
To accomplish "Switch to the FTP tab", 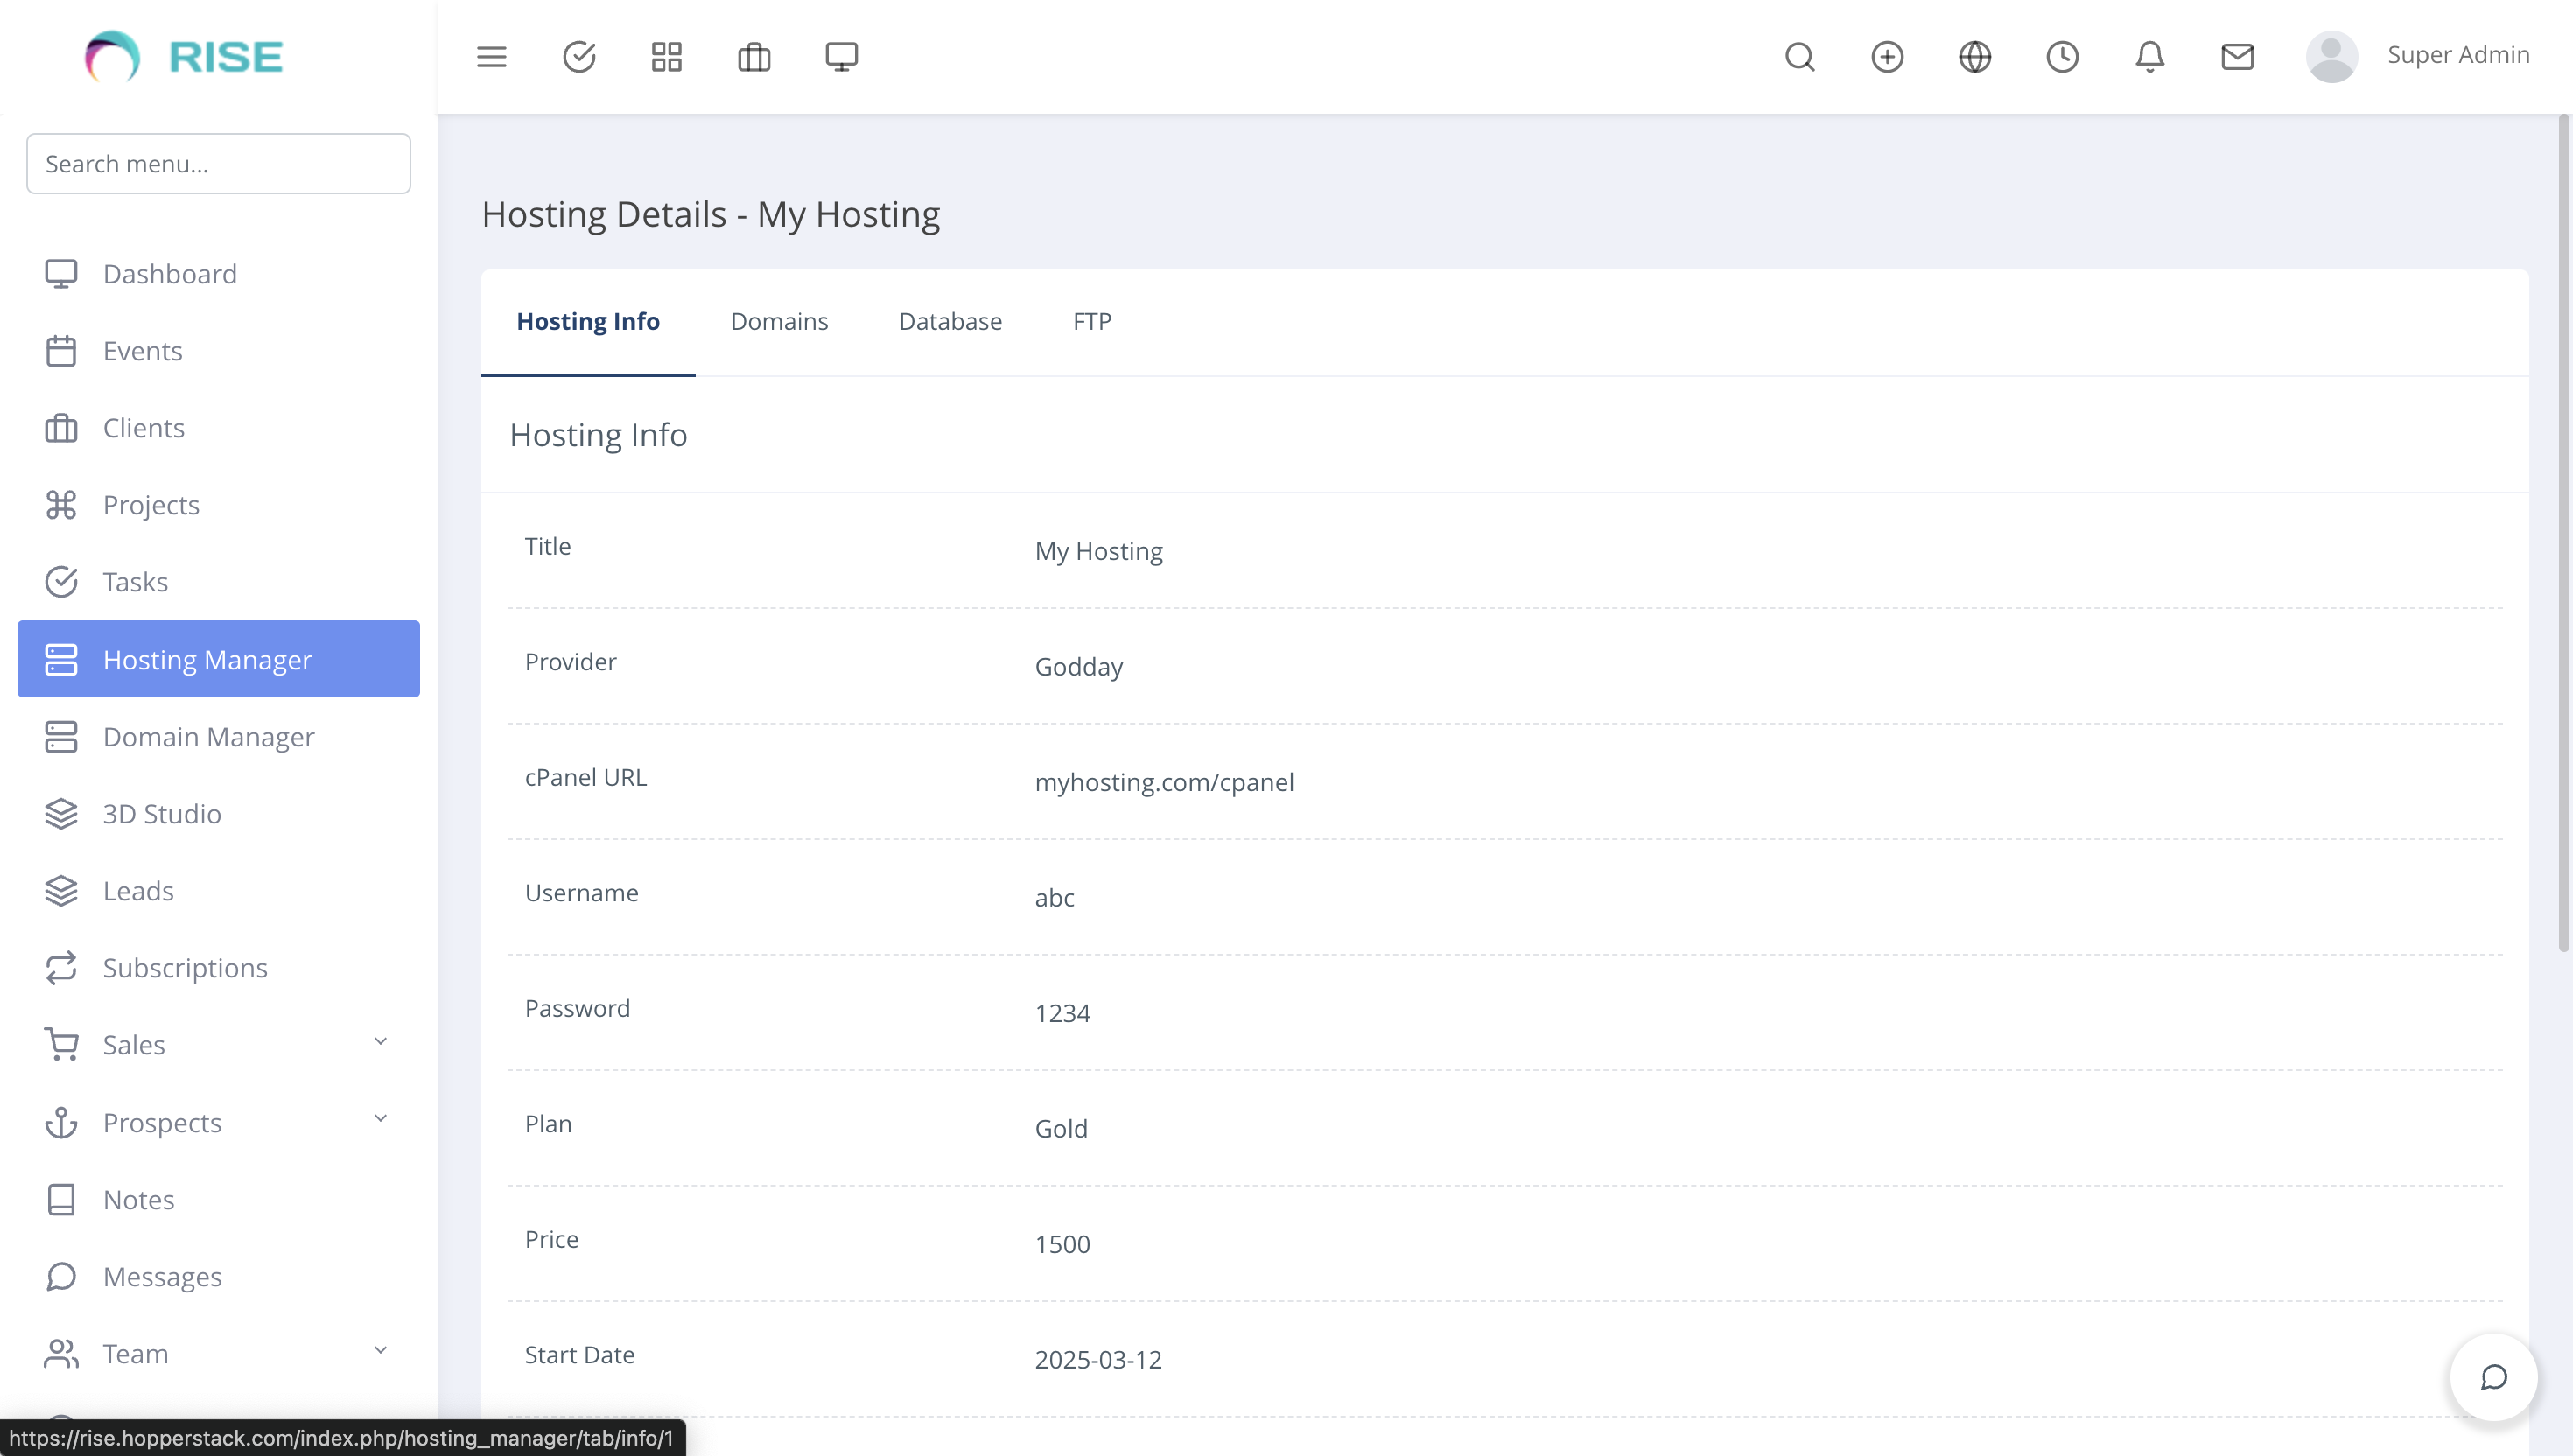I will (x=1091, y=321).
